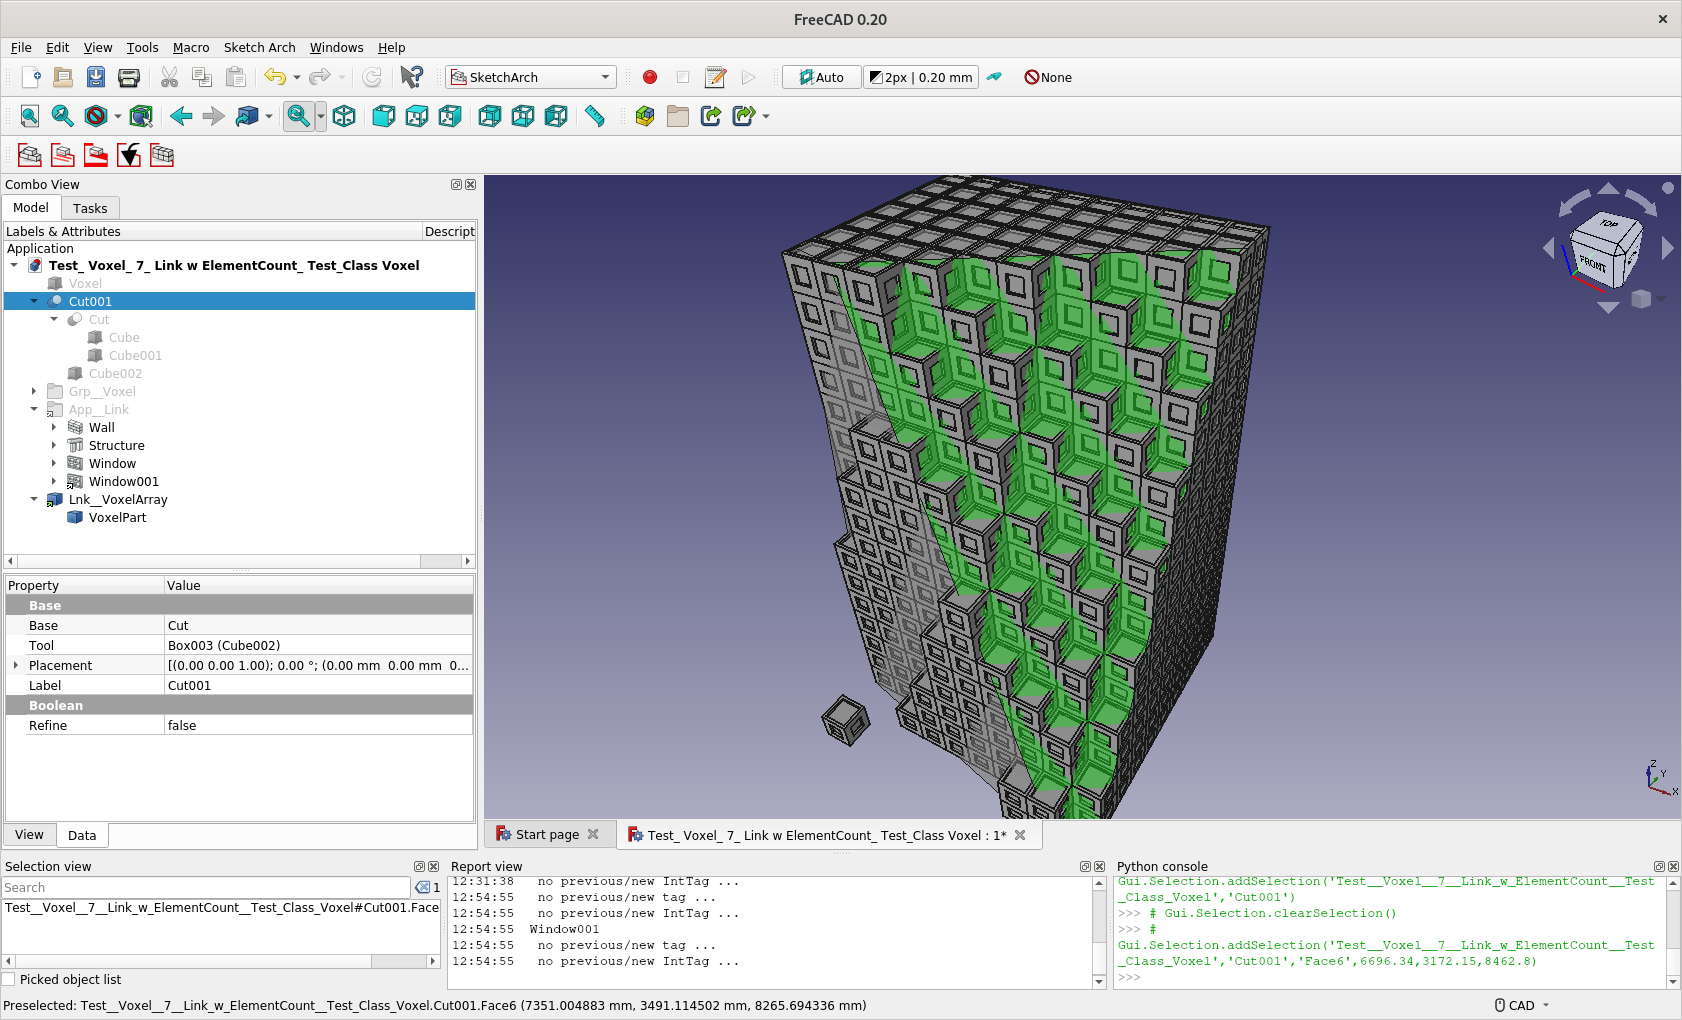Enable the Picked object list checkbox

pos(10,980)
